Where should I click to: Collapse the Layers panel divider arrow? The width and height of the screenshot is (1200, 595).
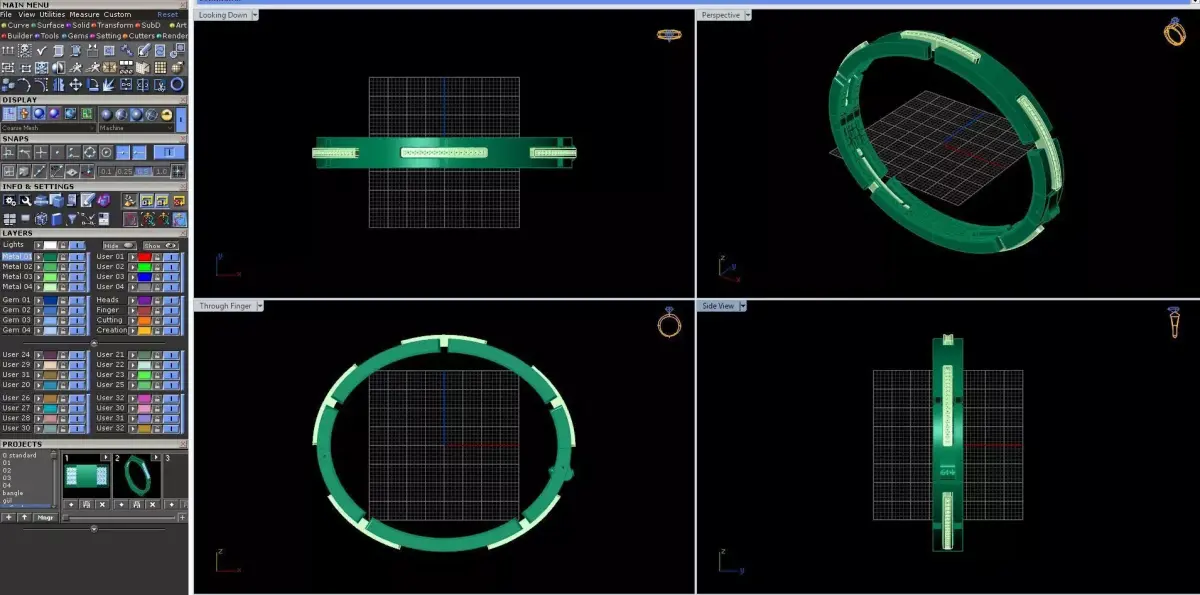94,343
